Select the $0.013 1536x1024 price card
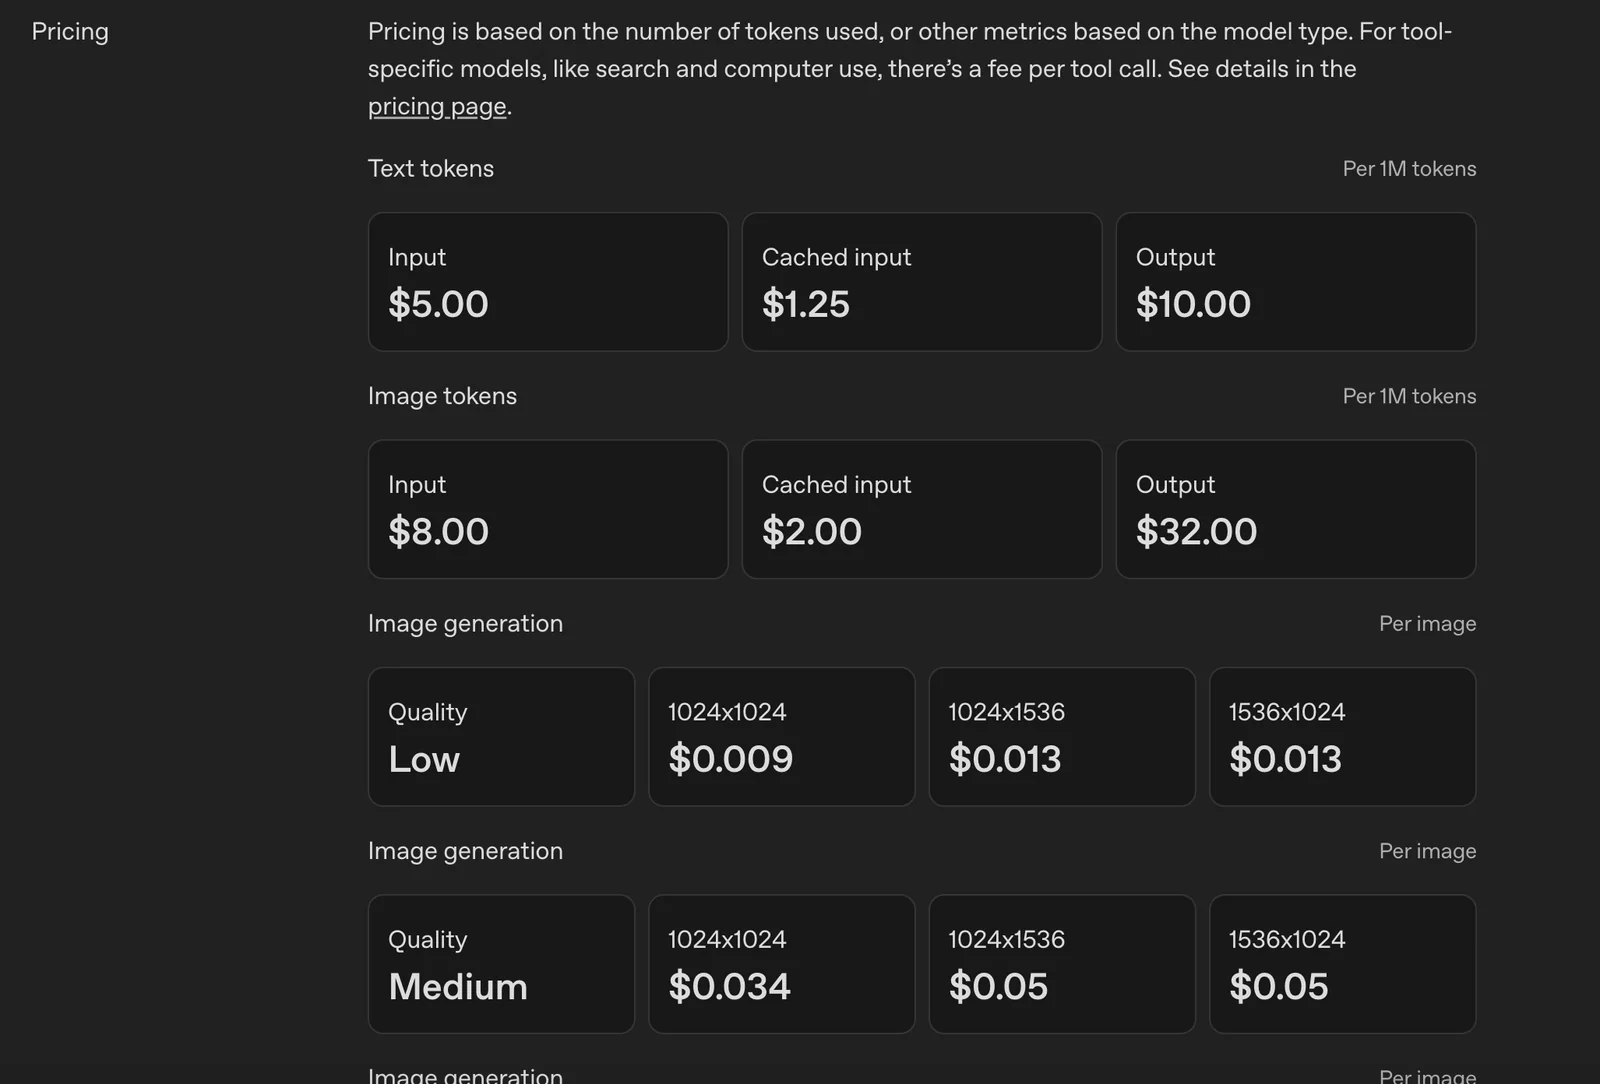The width and height of the screenshot is (1600, 1084). 1342,737
